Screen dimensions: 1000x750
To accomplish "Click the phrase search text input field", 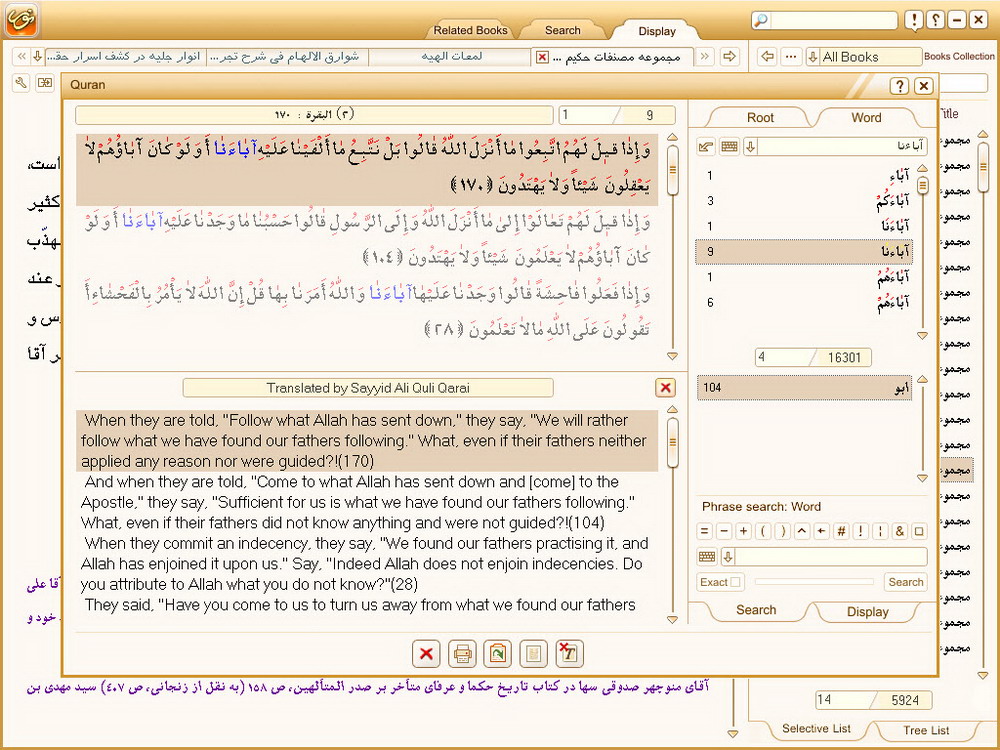I will tap(830, 557).
